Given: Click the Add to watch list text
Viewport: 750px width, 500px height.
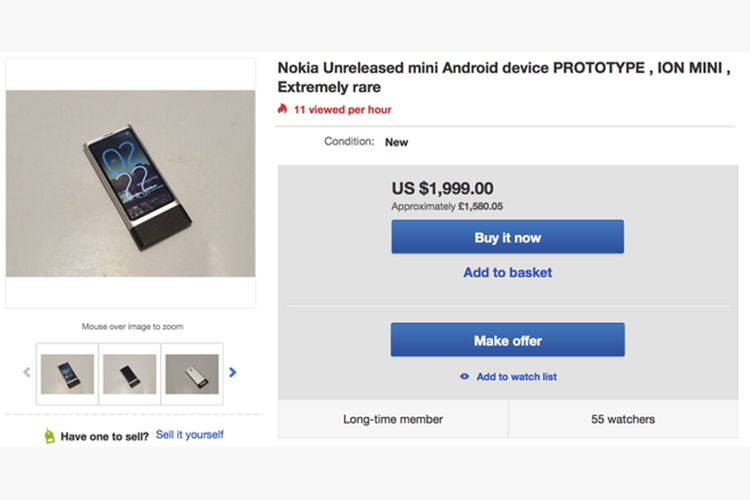Looking at the screenshot, I should tap(516, 377).
